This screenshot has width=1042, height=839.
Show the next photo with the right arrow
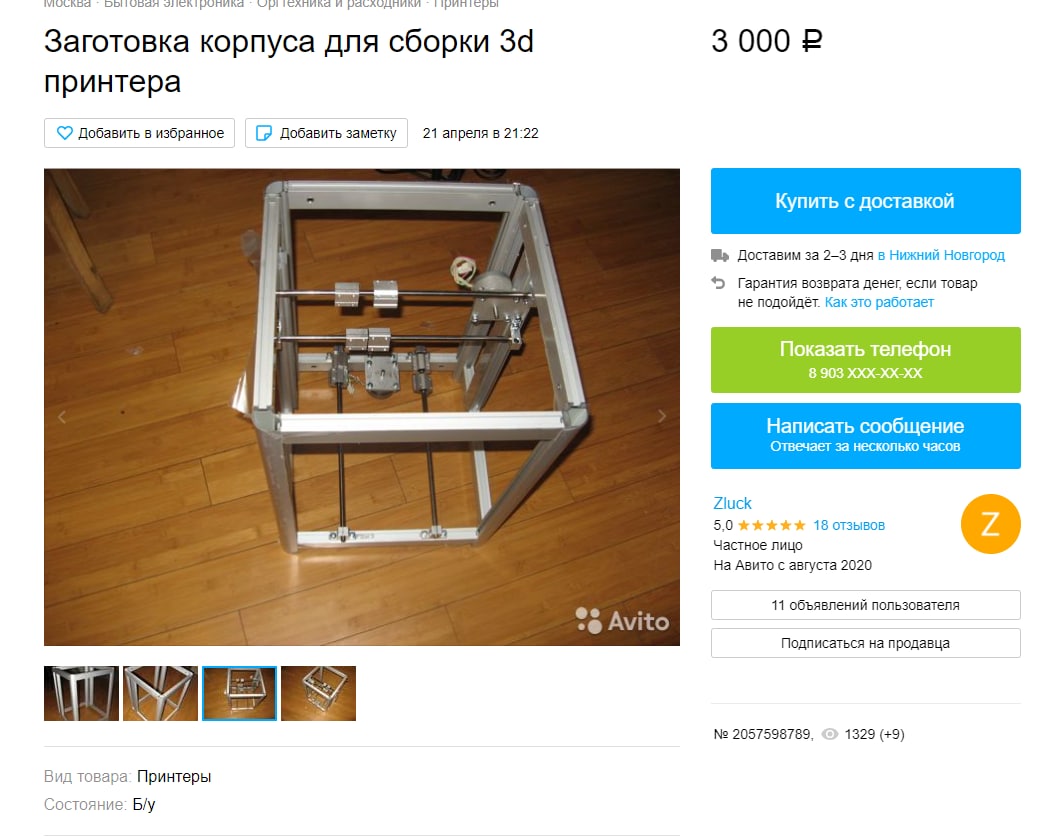coord(662,417)
